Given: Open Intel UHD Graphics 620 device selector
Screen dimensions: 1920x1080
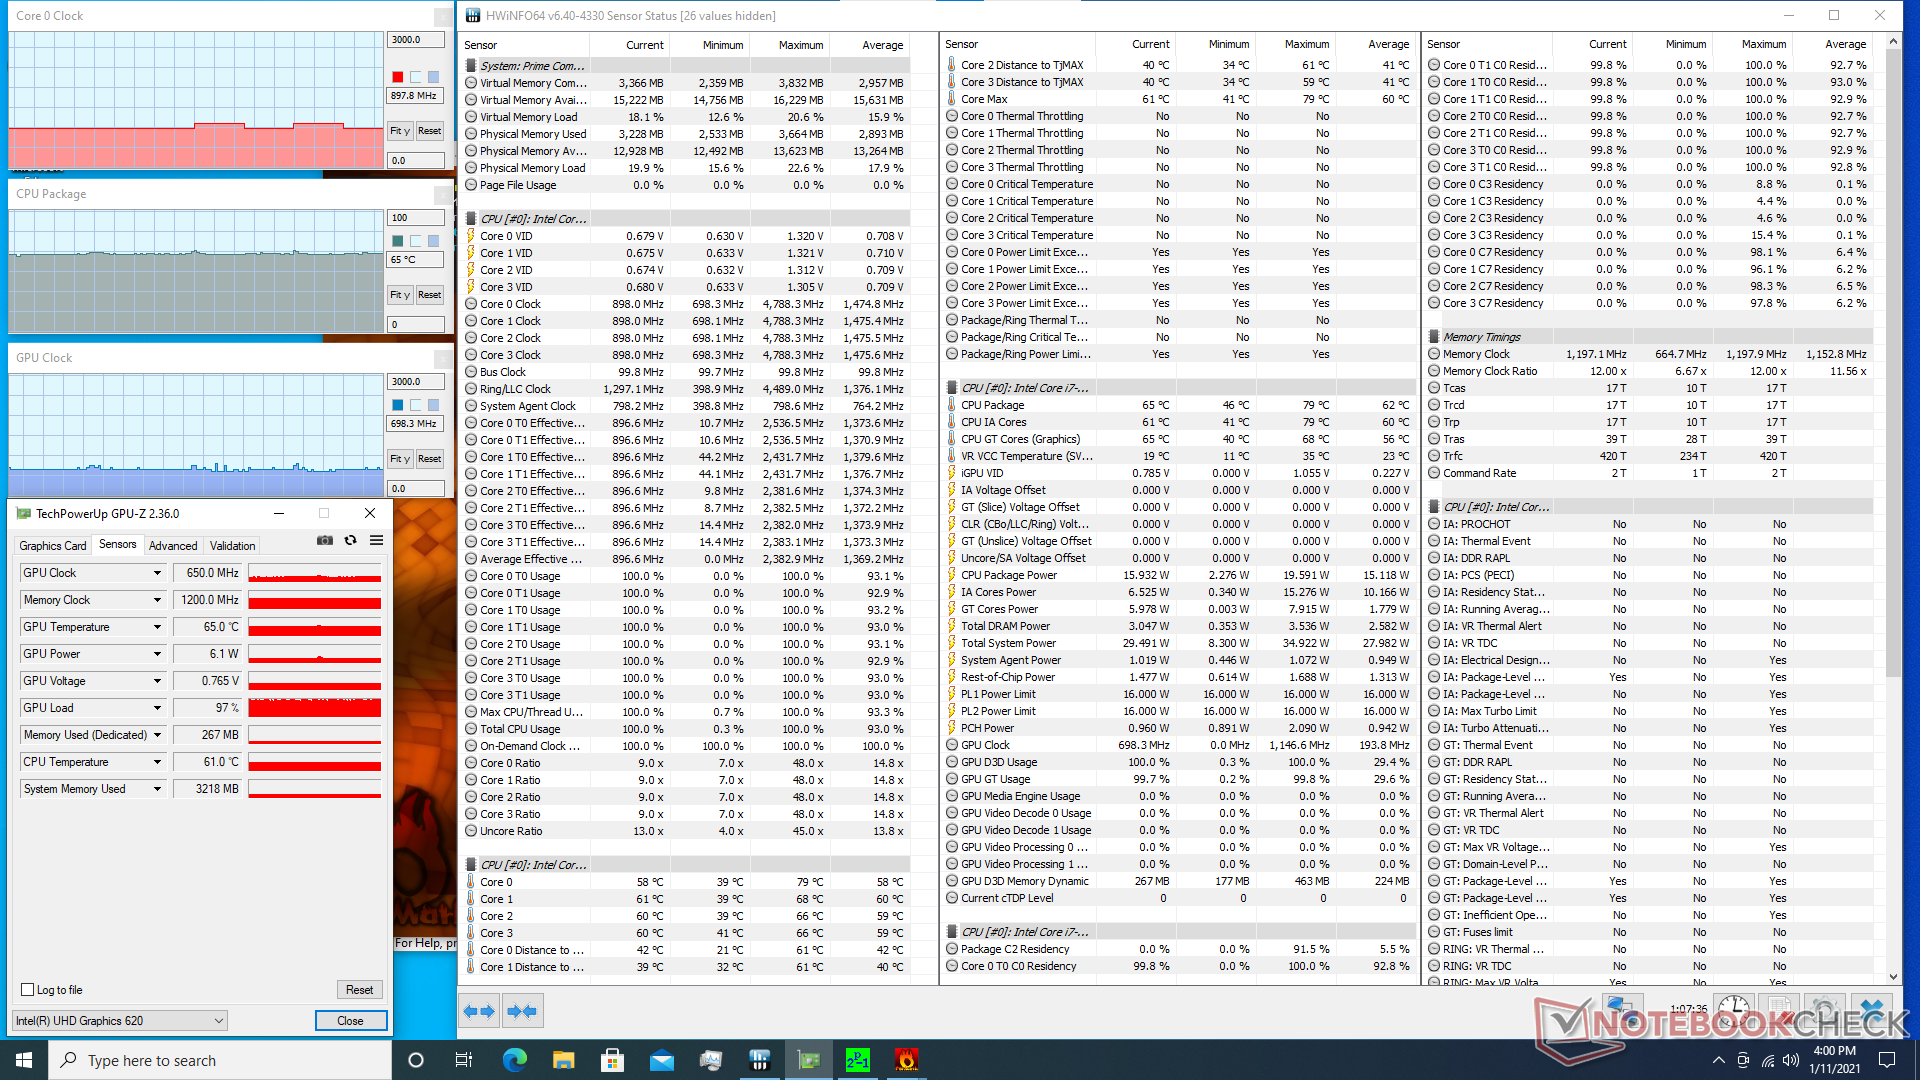Looking at the screenshot, I should coord(120,1021).
